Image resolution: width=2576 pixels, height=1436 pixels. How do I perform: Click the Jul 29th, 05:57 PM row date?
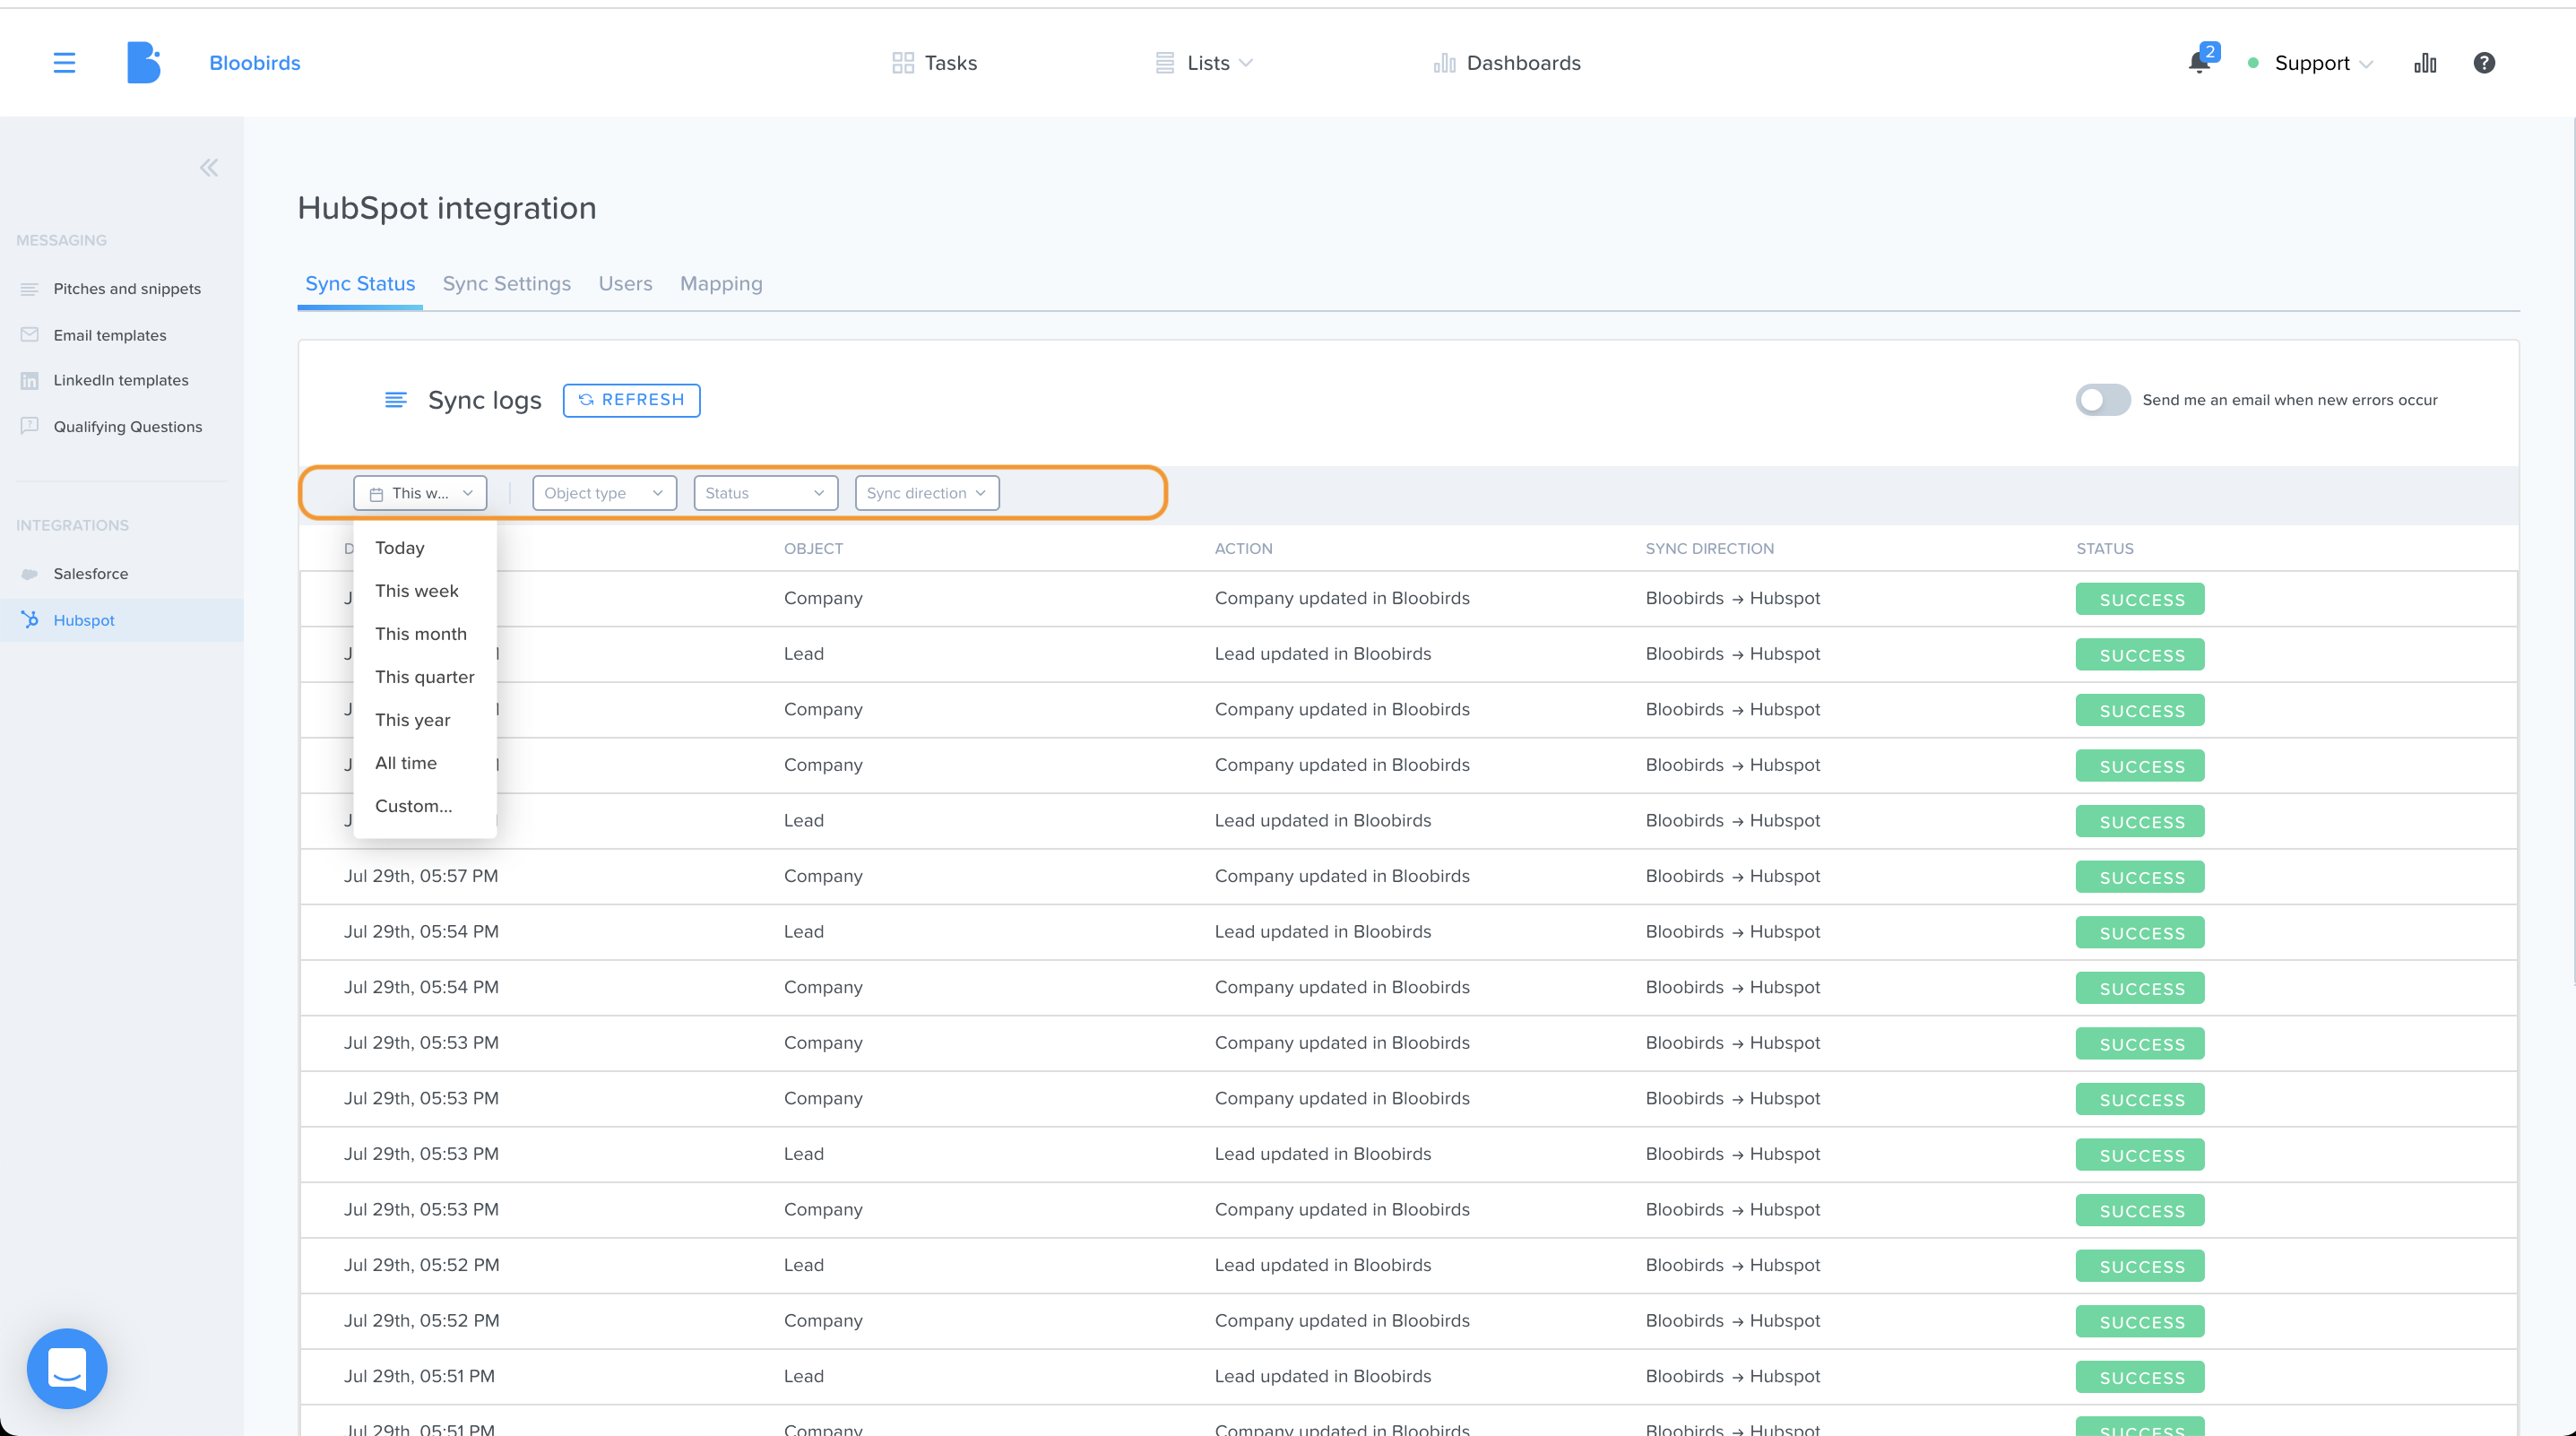421,876
